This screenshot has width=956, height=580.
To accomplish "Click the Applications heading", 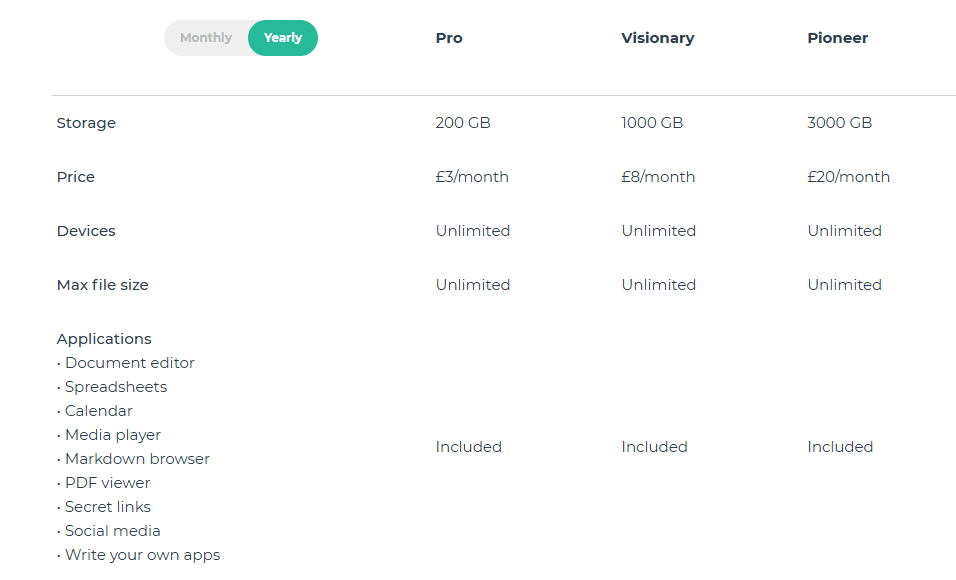I will 104,339.
